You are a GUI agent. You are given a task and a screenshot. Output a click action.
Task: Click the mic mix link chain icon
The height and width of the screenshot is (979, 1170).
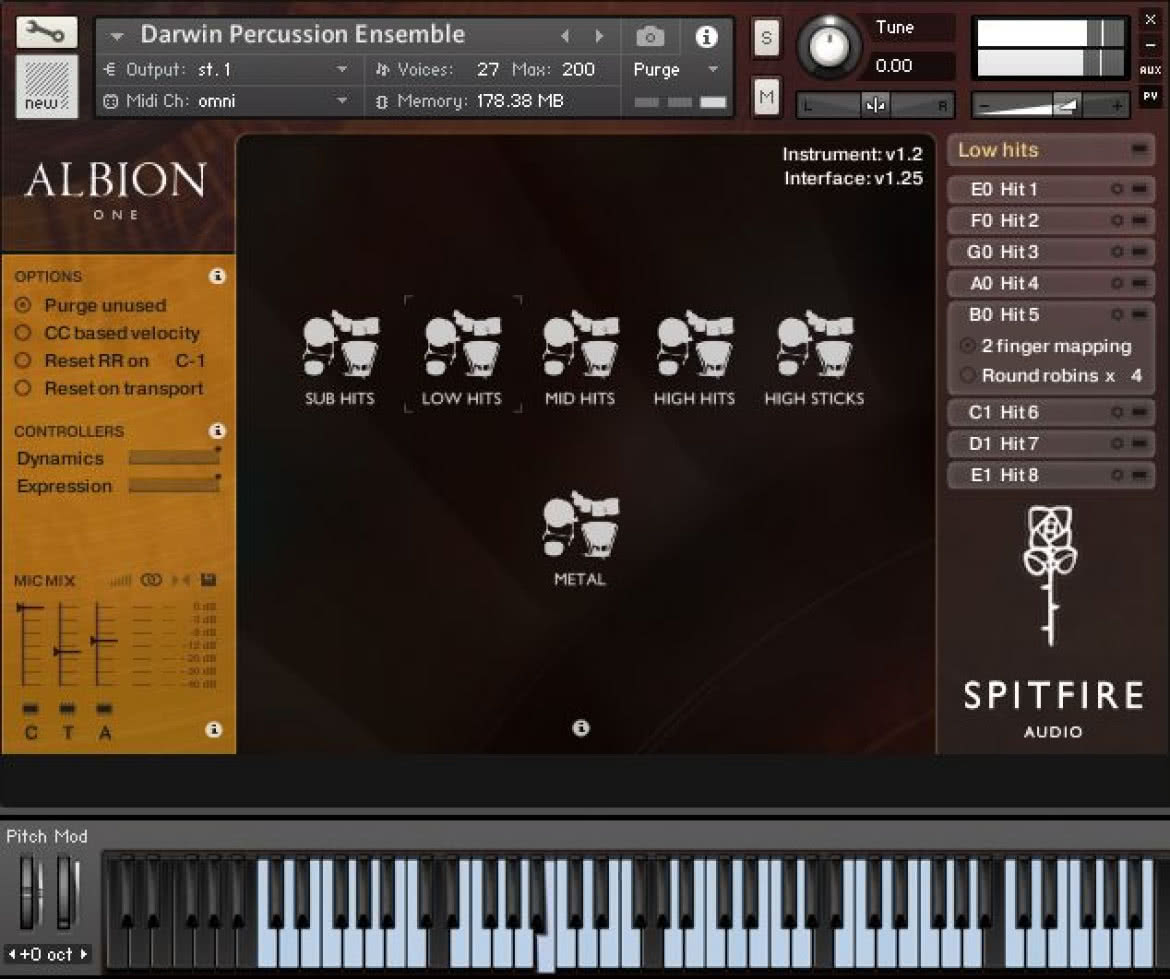click(x=151, y=580)
